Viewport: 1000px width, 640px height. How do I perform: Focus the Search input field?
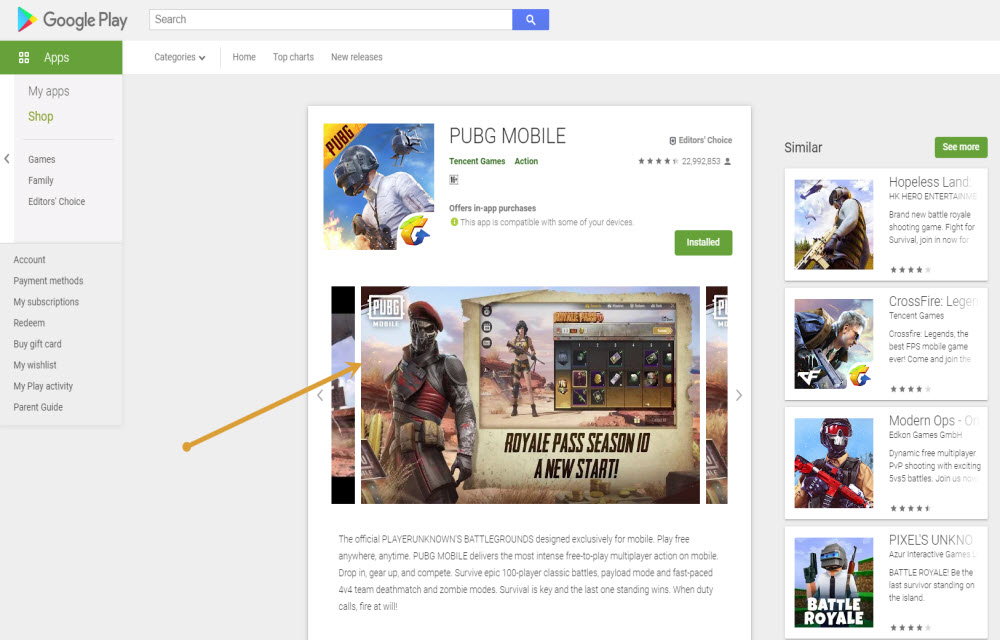pyautogui.click(x=330, y=20)
